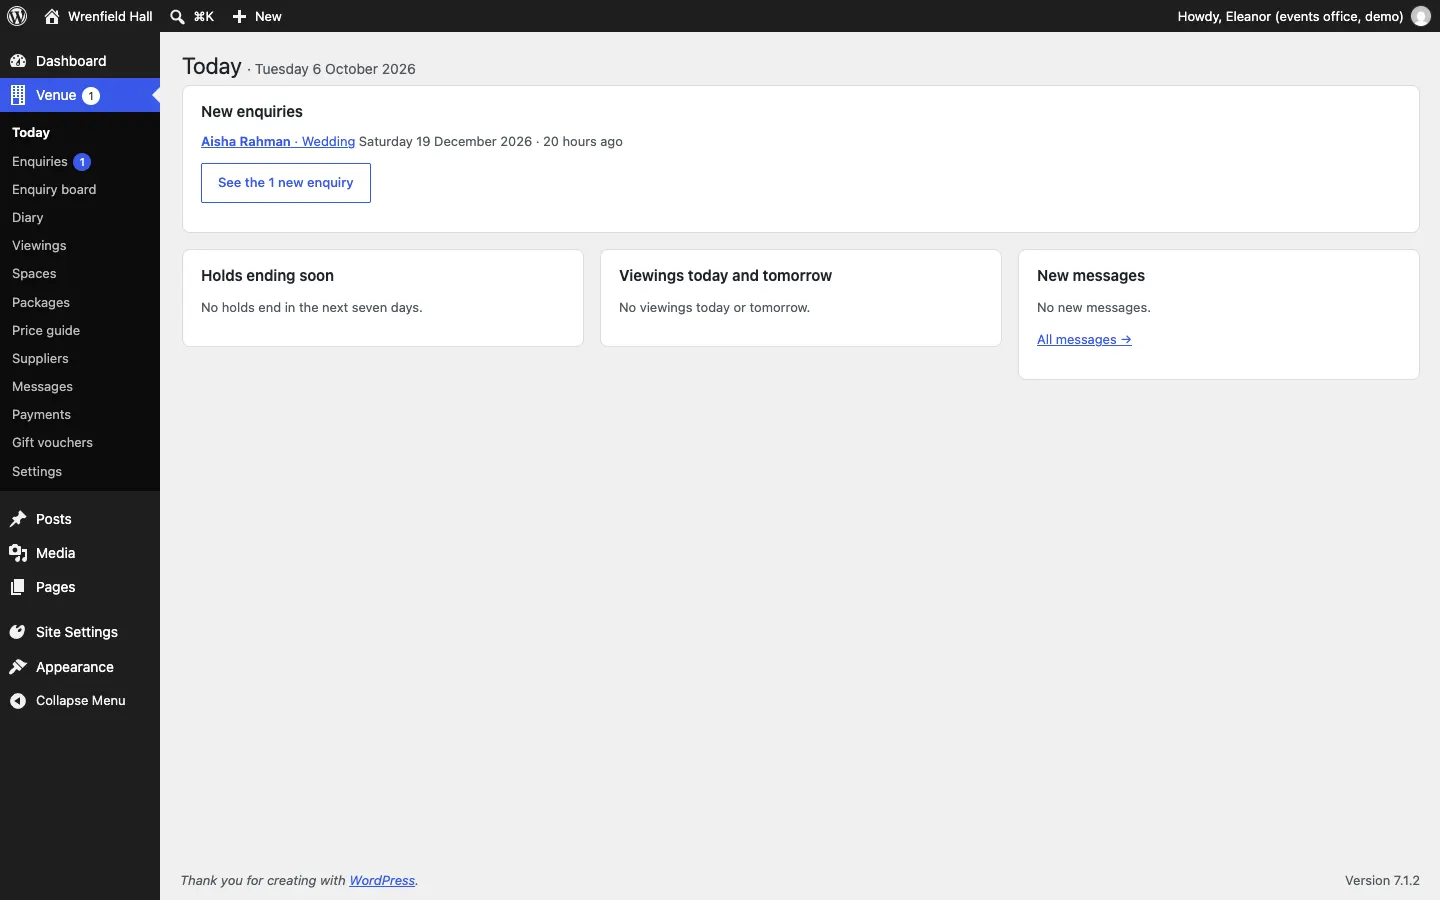Open the WordPress footer link
Image resolution: width=1440 pixels, height=900 pixels.
click(x=383, y=881)
